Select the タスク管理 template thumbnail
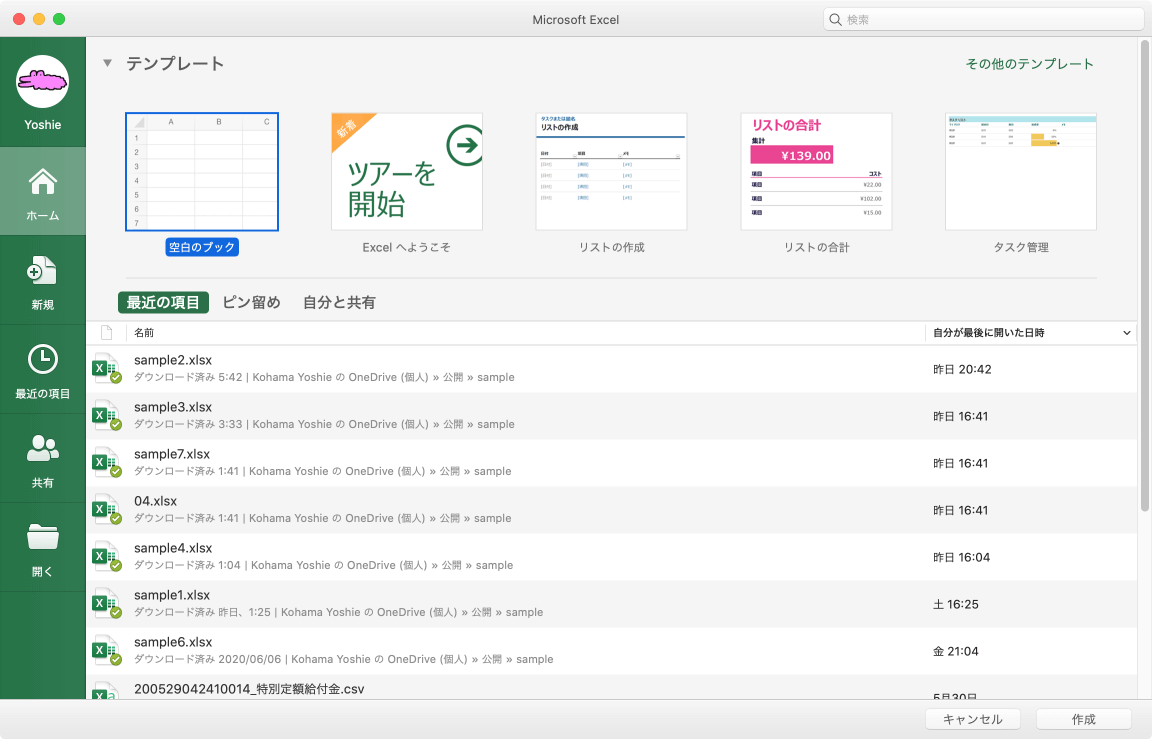 click(1021, 172)
